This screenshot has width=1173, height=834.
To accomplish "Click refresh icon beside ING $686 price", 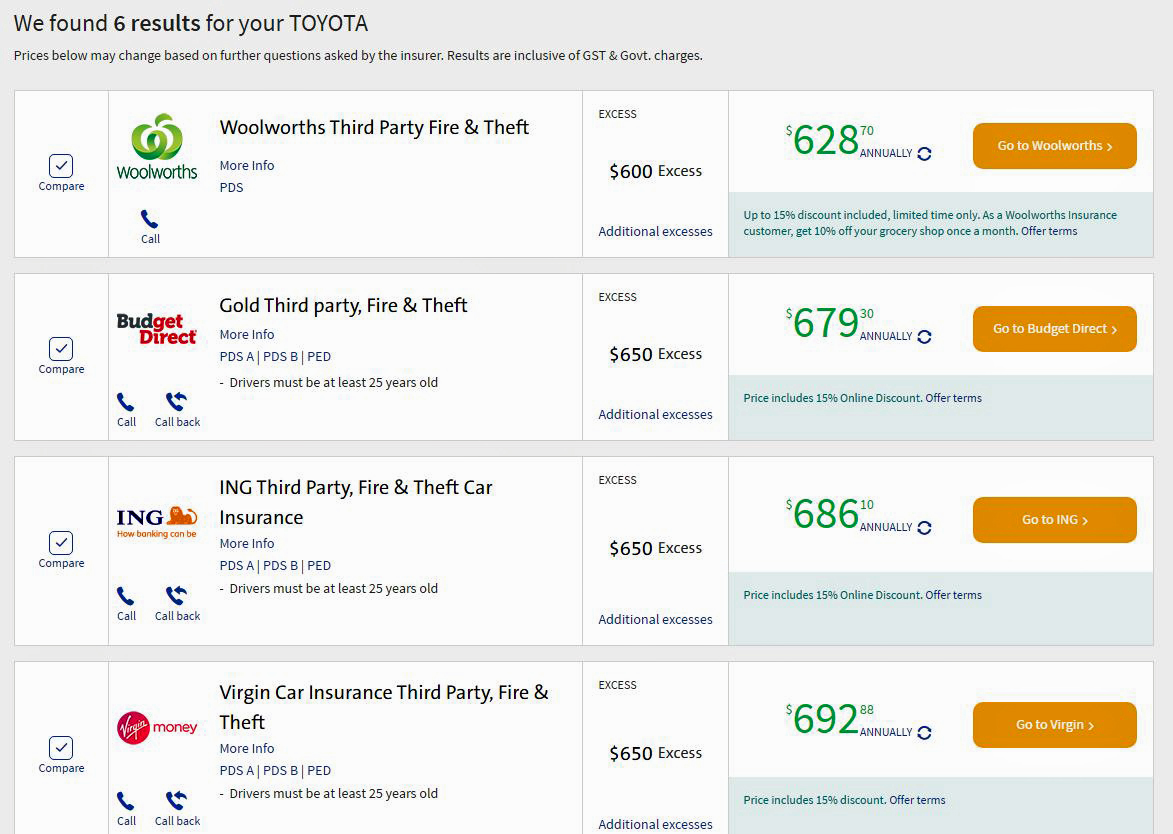I will (x=924, y=528).
